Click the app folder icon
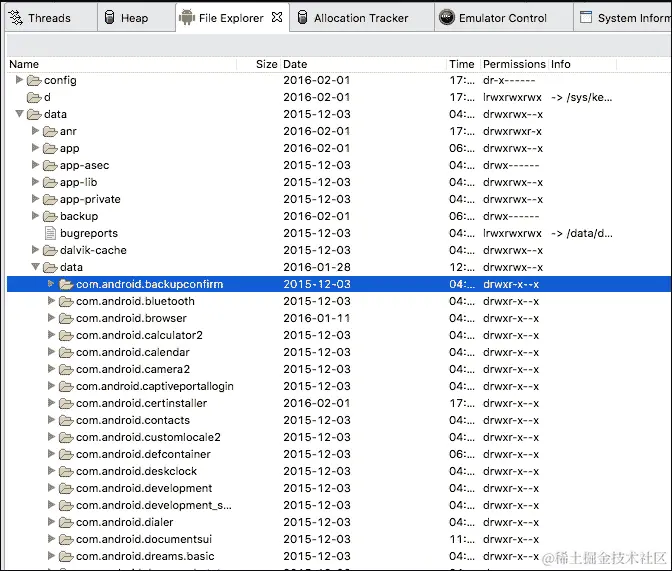The image size is (672, 571). click(50, 149)
